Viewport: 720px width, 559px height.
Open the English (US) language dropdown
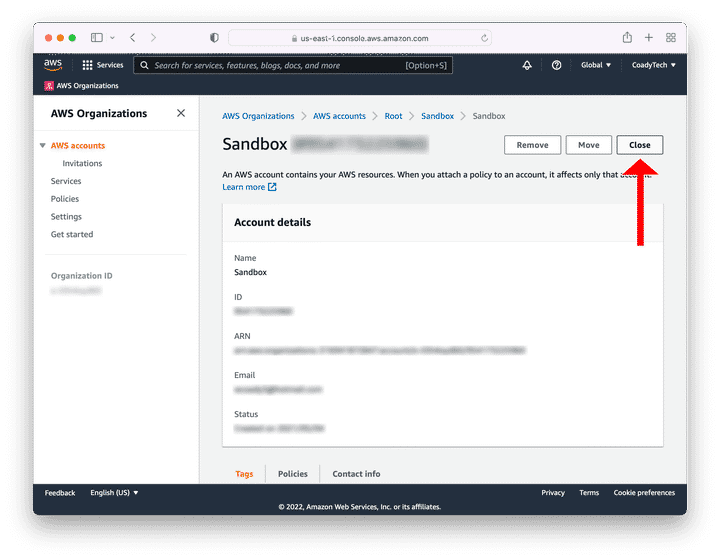pyautogui.click(x=114, y=492)
